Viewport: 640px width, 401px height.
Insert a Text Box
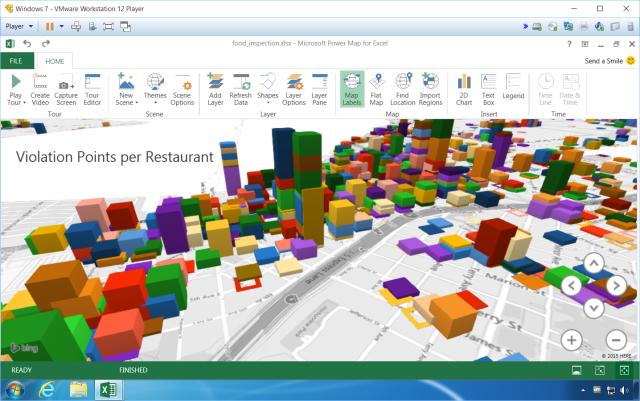pyautogui.click(x=489, y=88)
